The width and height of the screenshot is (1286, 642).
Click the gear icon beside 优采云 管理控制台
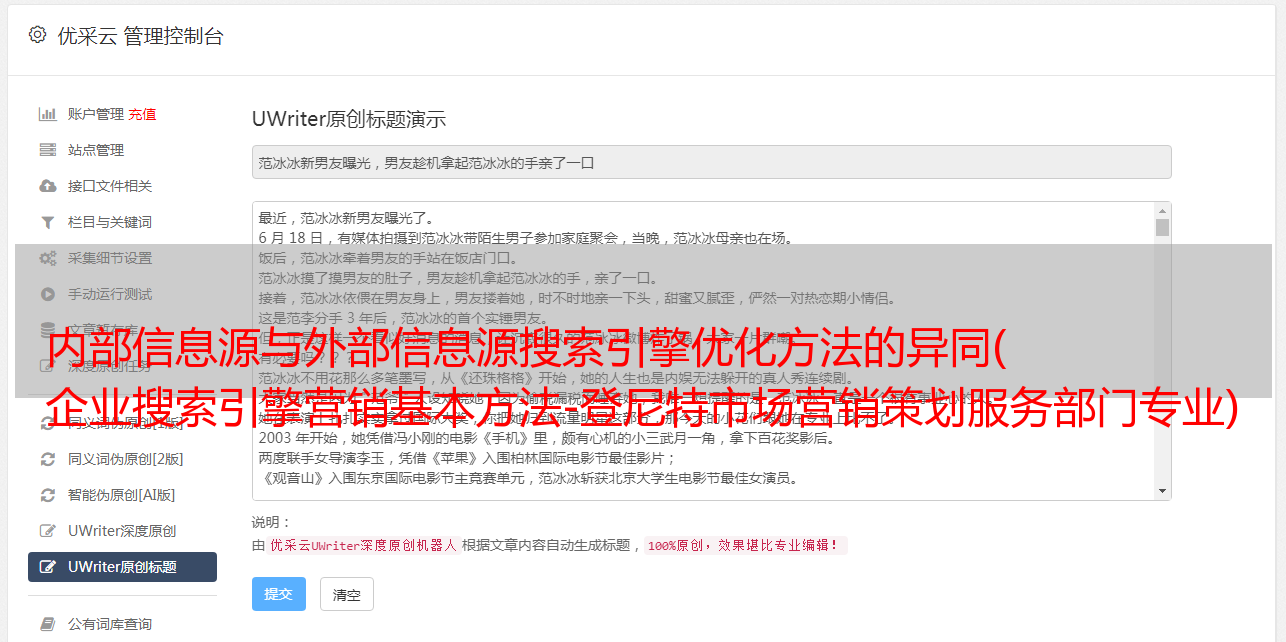pyautogui.click(x=37, y=35)
